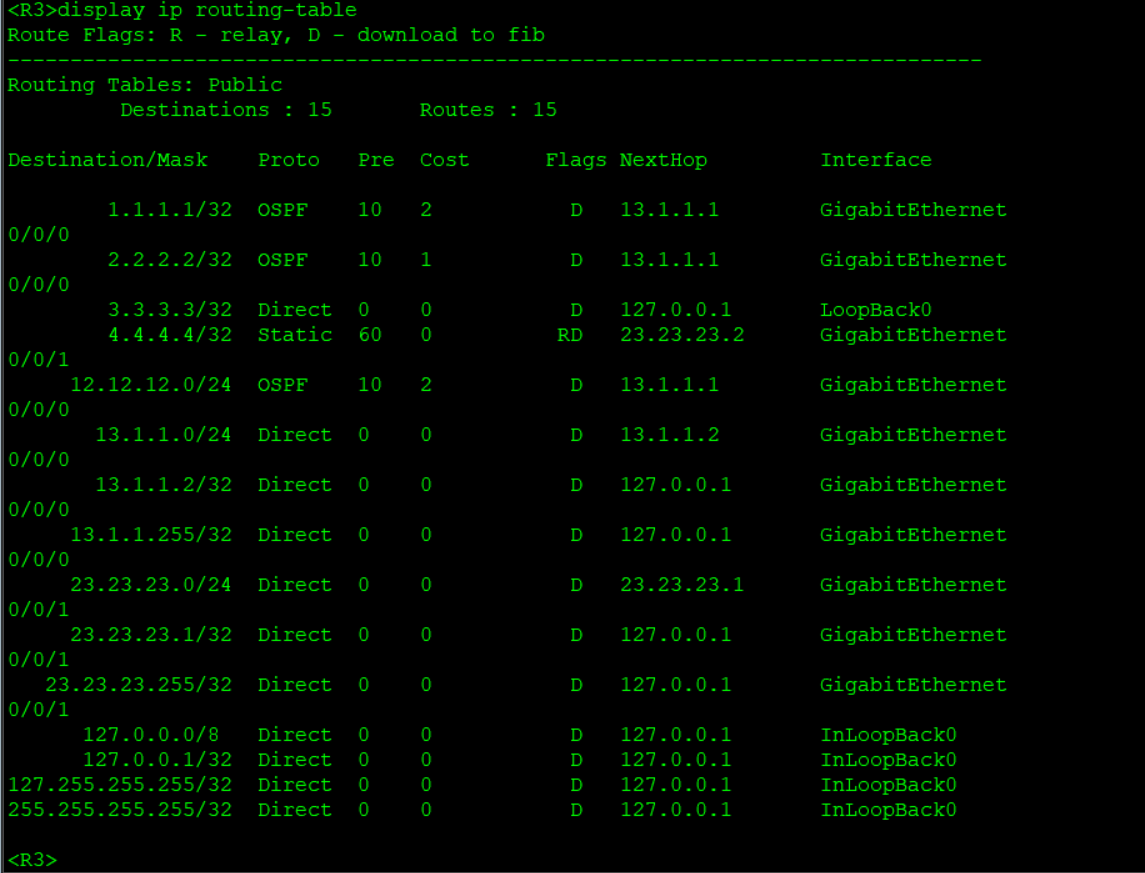Viewport: 1145px width, 873px height.
Task: Select destination 127.0.0.0/8
Action: pyautogui.click(x=150, y=735)
